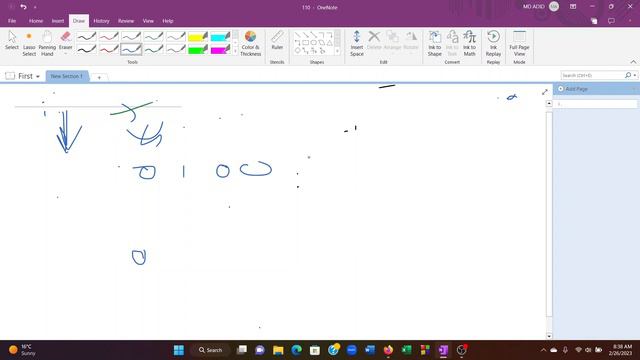This screenshot has width=640, height=360.
Task: Activate the Lasso Select tool
Action: (29, 44)
